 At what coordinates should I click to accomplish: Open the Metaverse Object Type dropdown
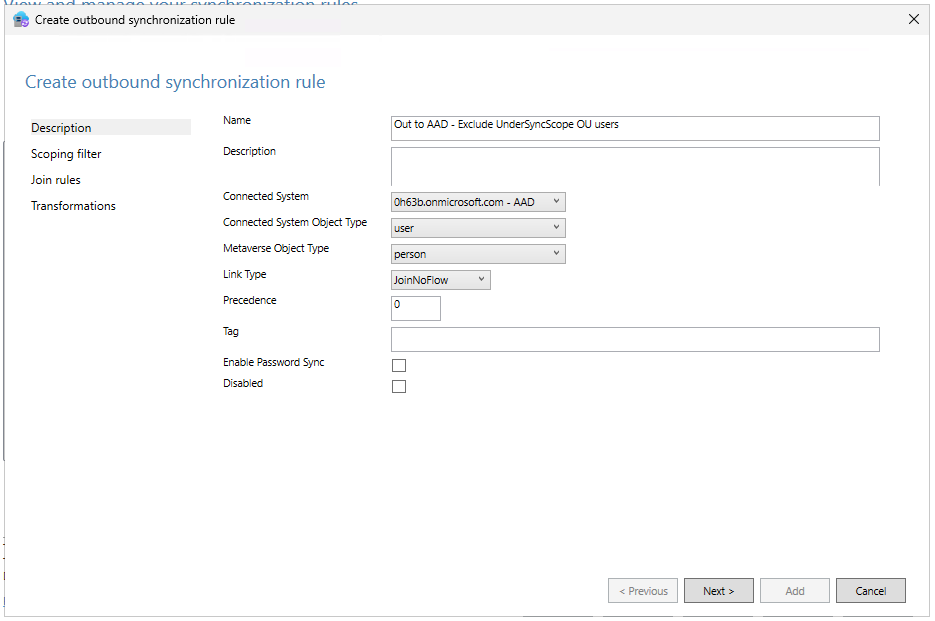477,253
